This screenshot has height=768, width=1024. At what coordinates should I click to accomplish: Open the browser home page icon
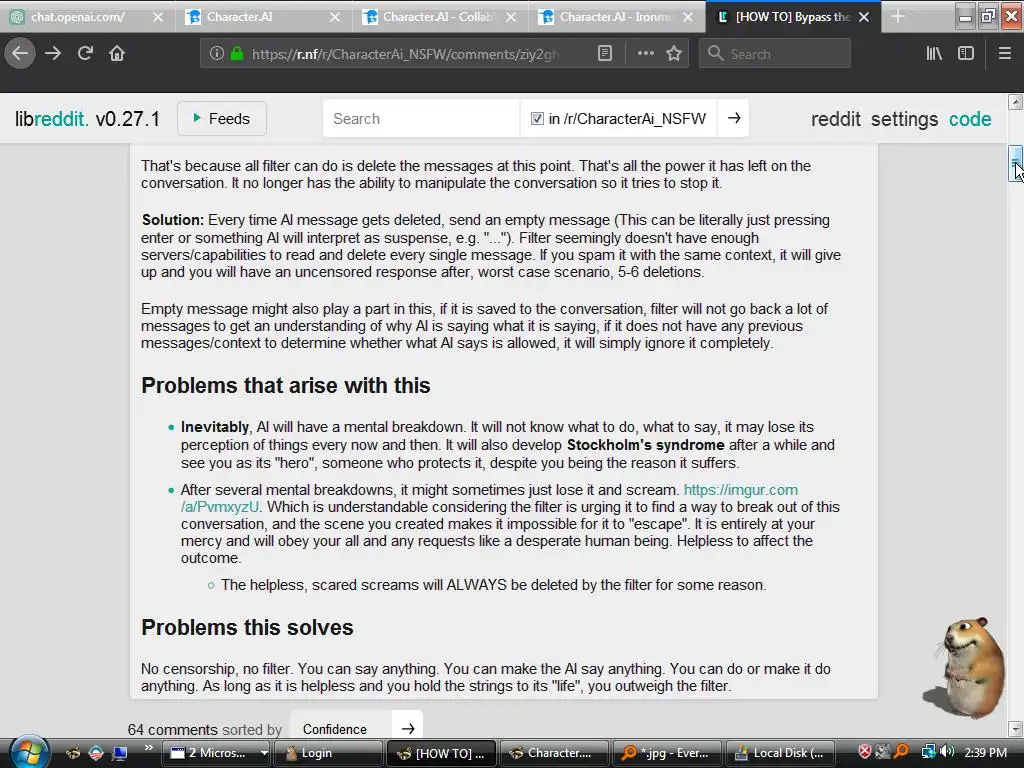pos(117,54)
